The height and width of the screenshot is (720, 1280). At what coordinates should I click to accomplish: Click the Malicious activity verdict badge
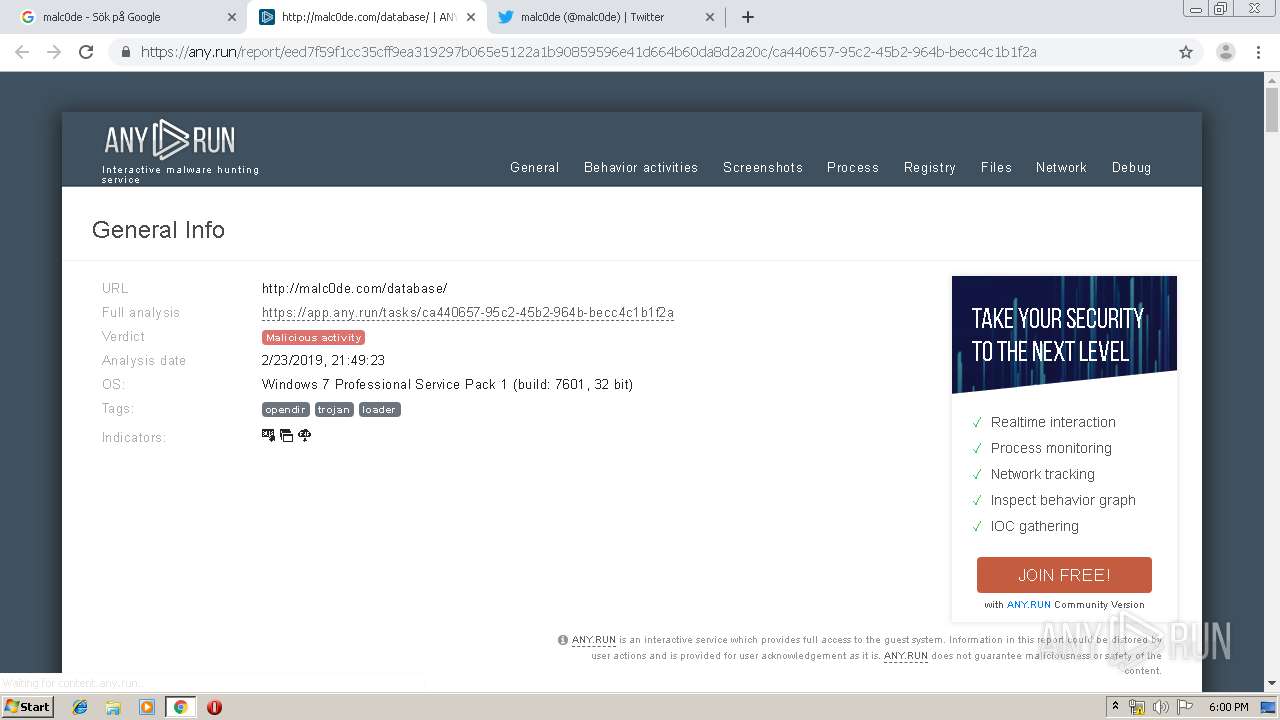coord(313,337)
